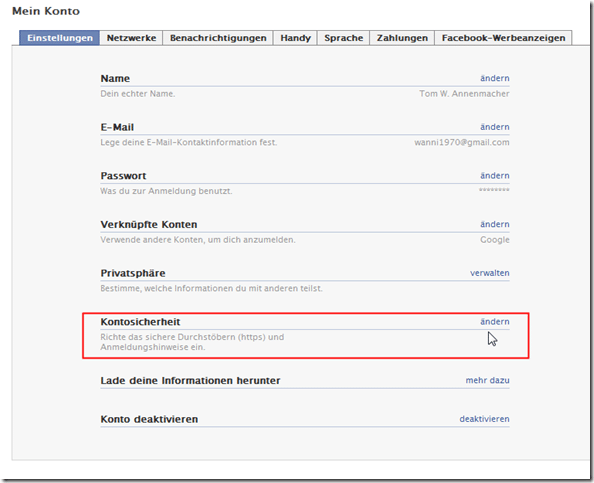Click the 'E-Mail' section heading
The height and width of the screenshot is (483, 594).
tap(117, 127)
